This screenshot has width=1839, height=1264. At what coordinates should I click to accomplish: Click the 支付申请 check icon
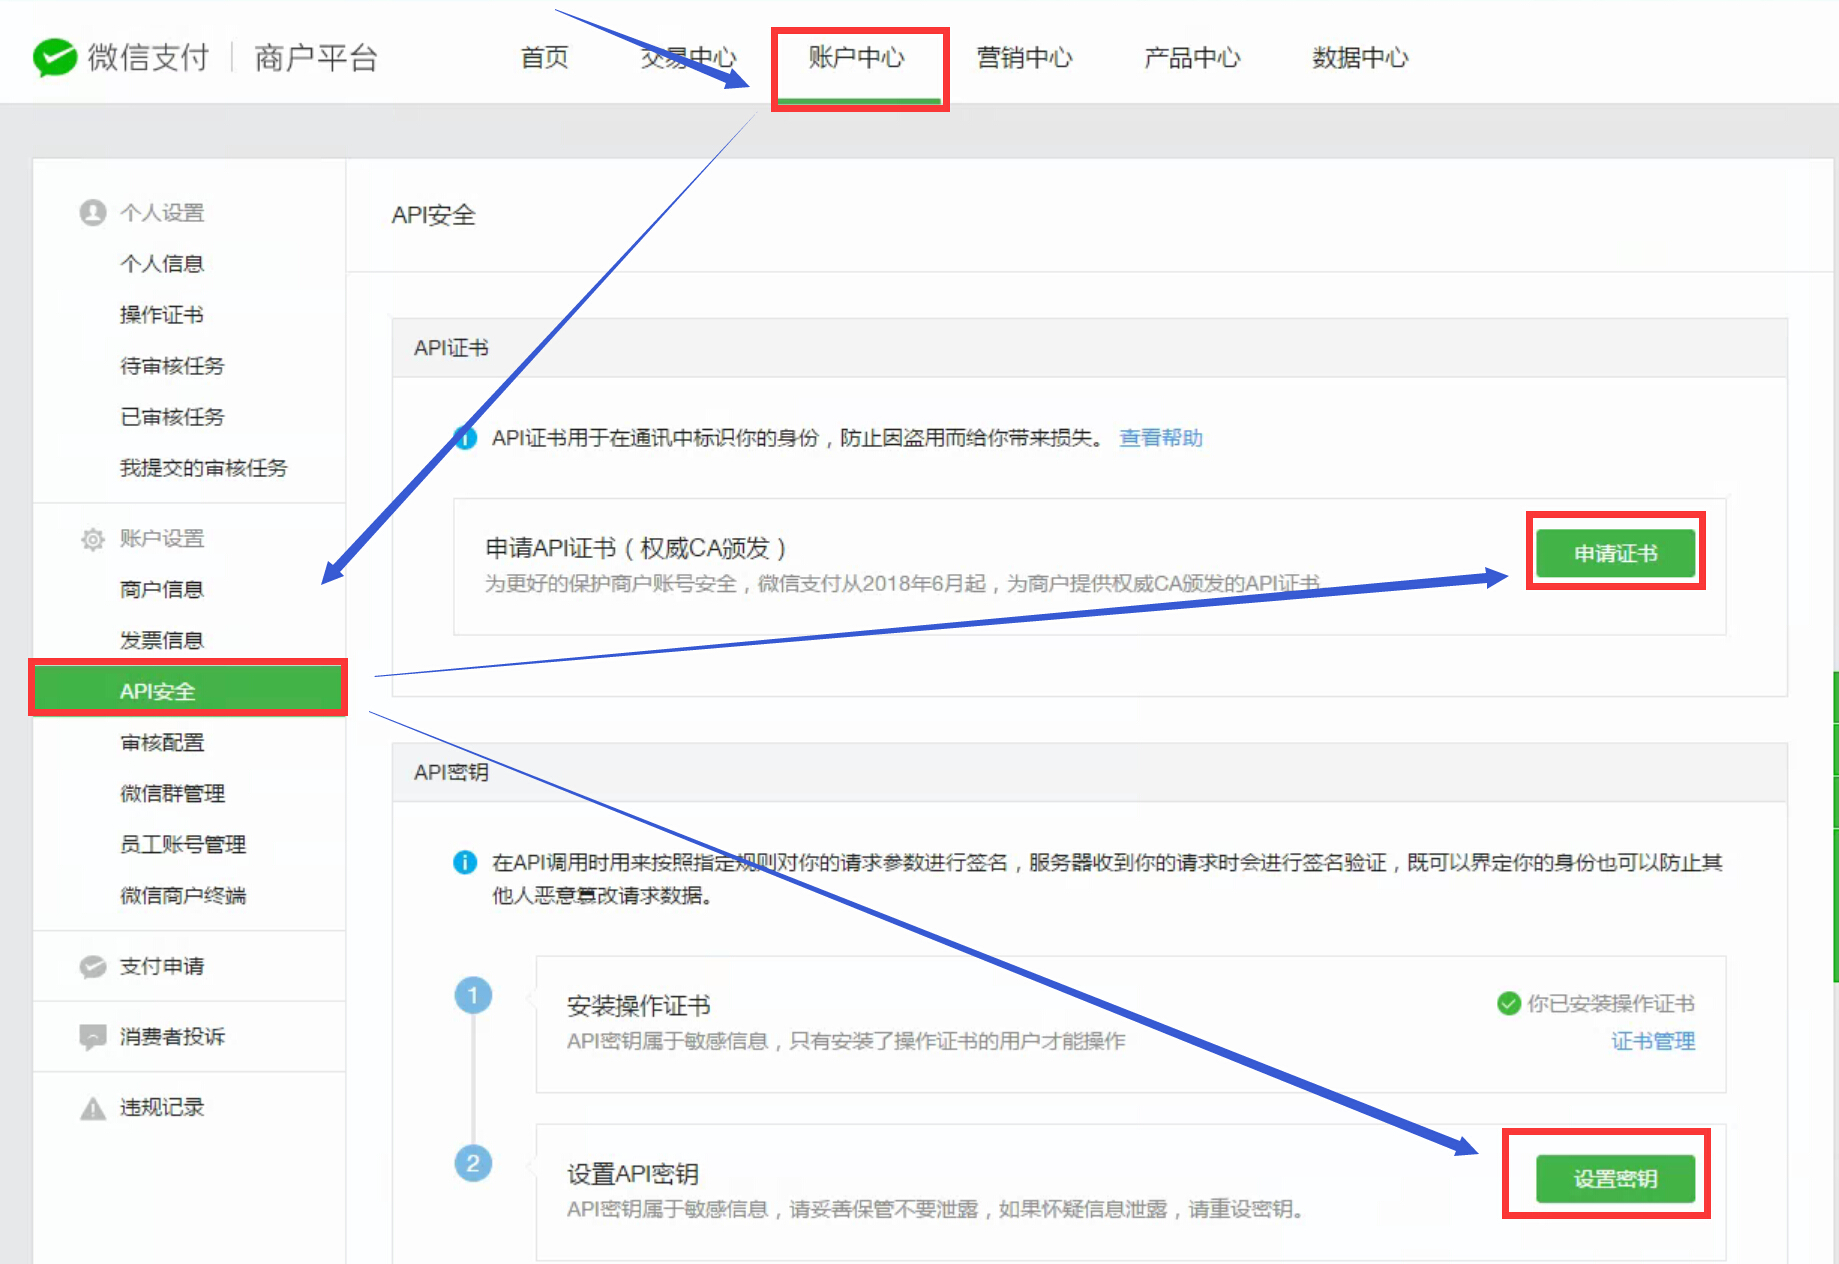93,967
